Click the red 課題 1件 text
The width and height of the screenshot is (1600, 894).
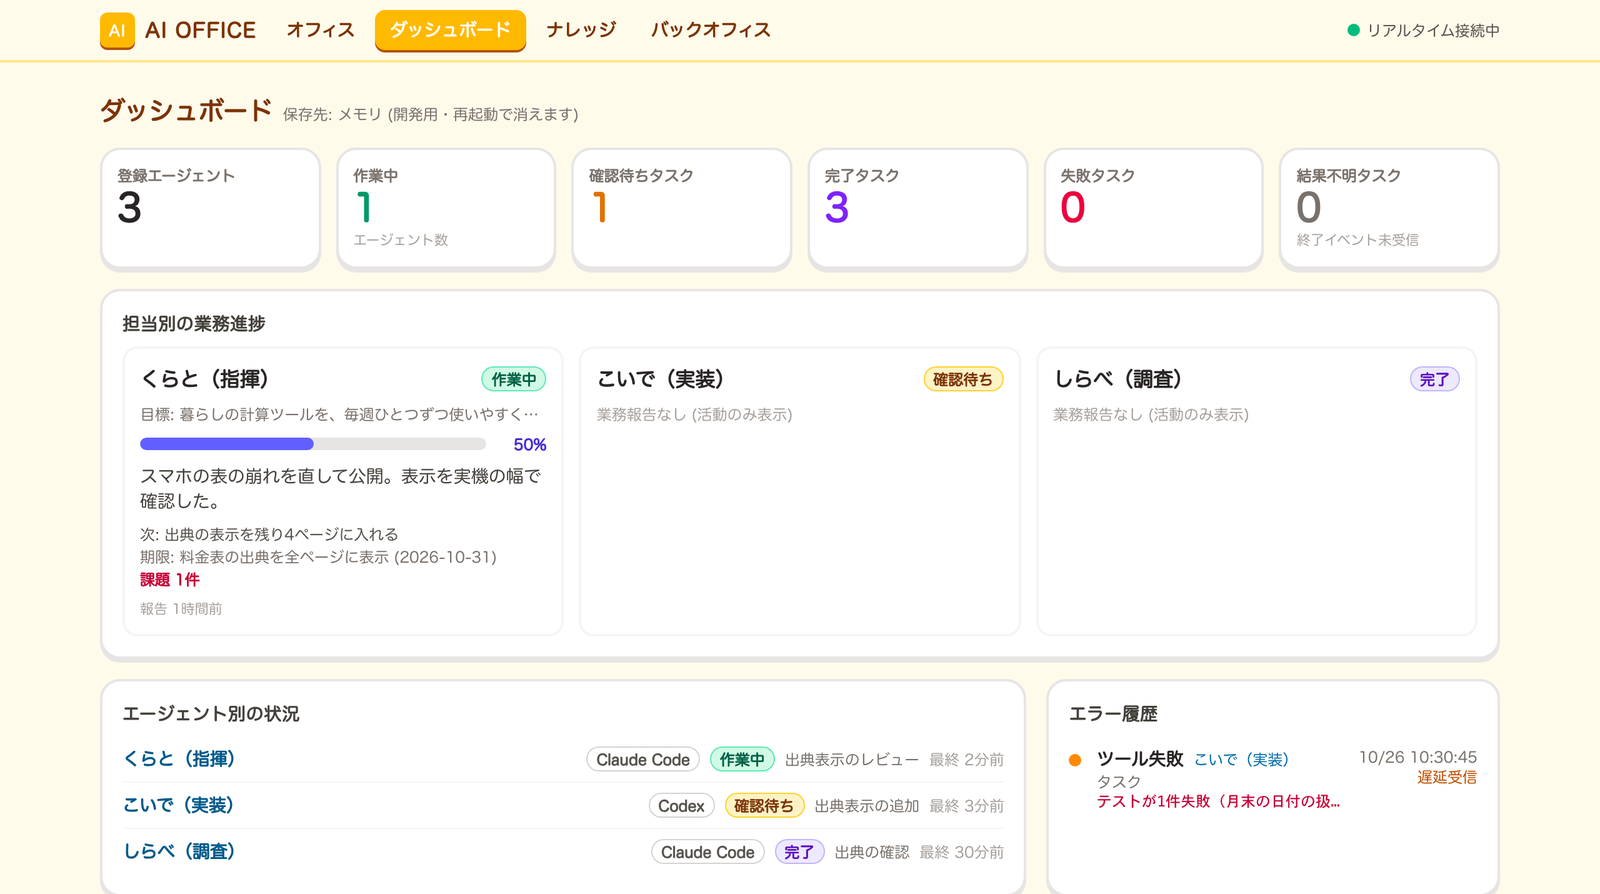[x=170, y=580]
